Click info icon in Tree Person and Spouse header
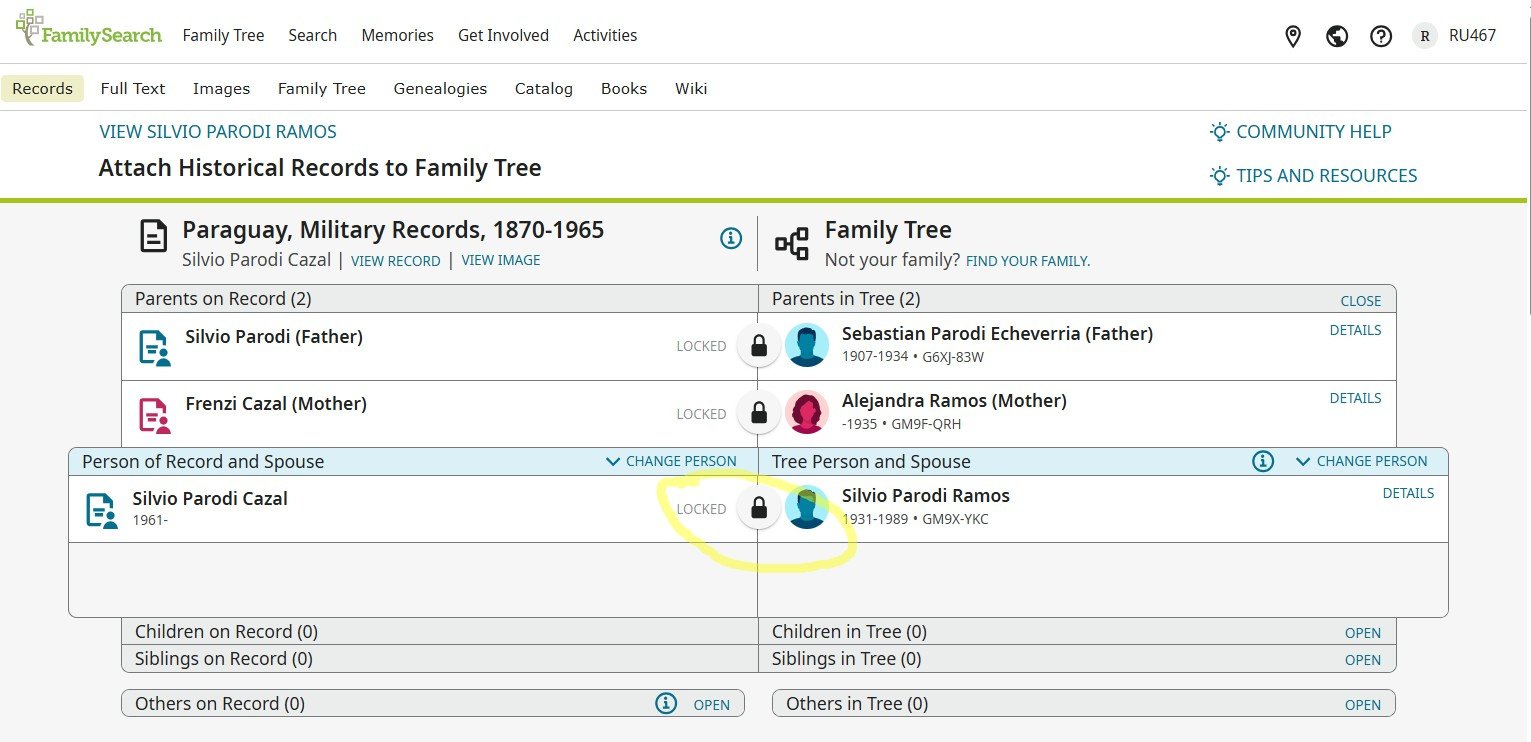The height and width of the screenshot is (742, 1531). click(1263, 461)
